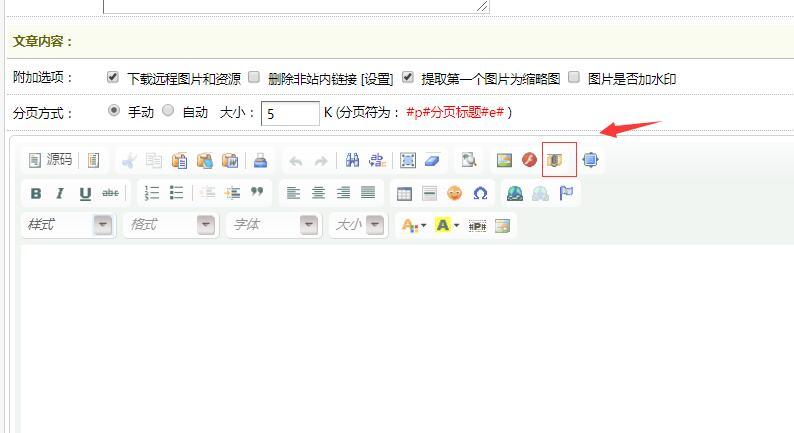This screenshot has height=433, width=794.
Task: Open the background color picker
Action: pyautogui.click(x=447, y=225)
